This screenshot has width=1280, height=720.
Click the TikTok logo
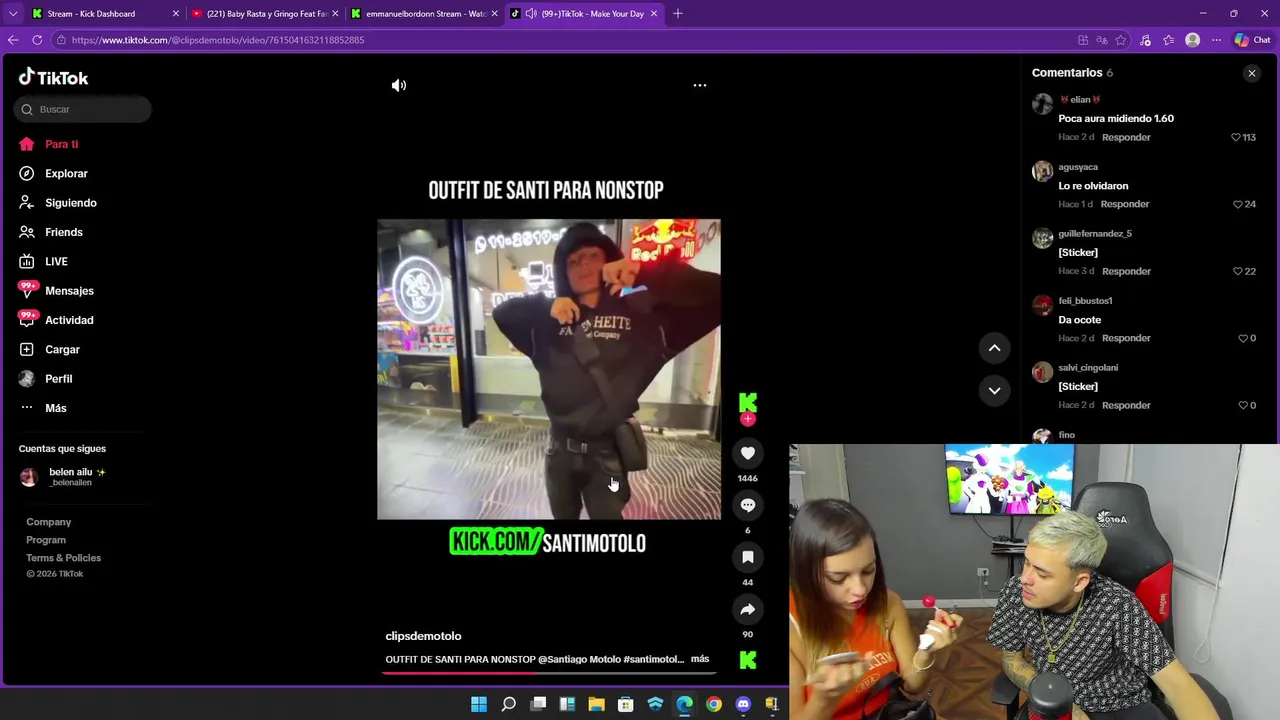(x=54, y=77)
